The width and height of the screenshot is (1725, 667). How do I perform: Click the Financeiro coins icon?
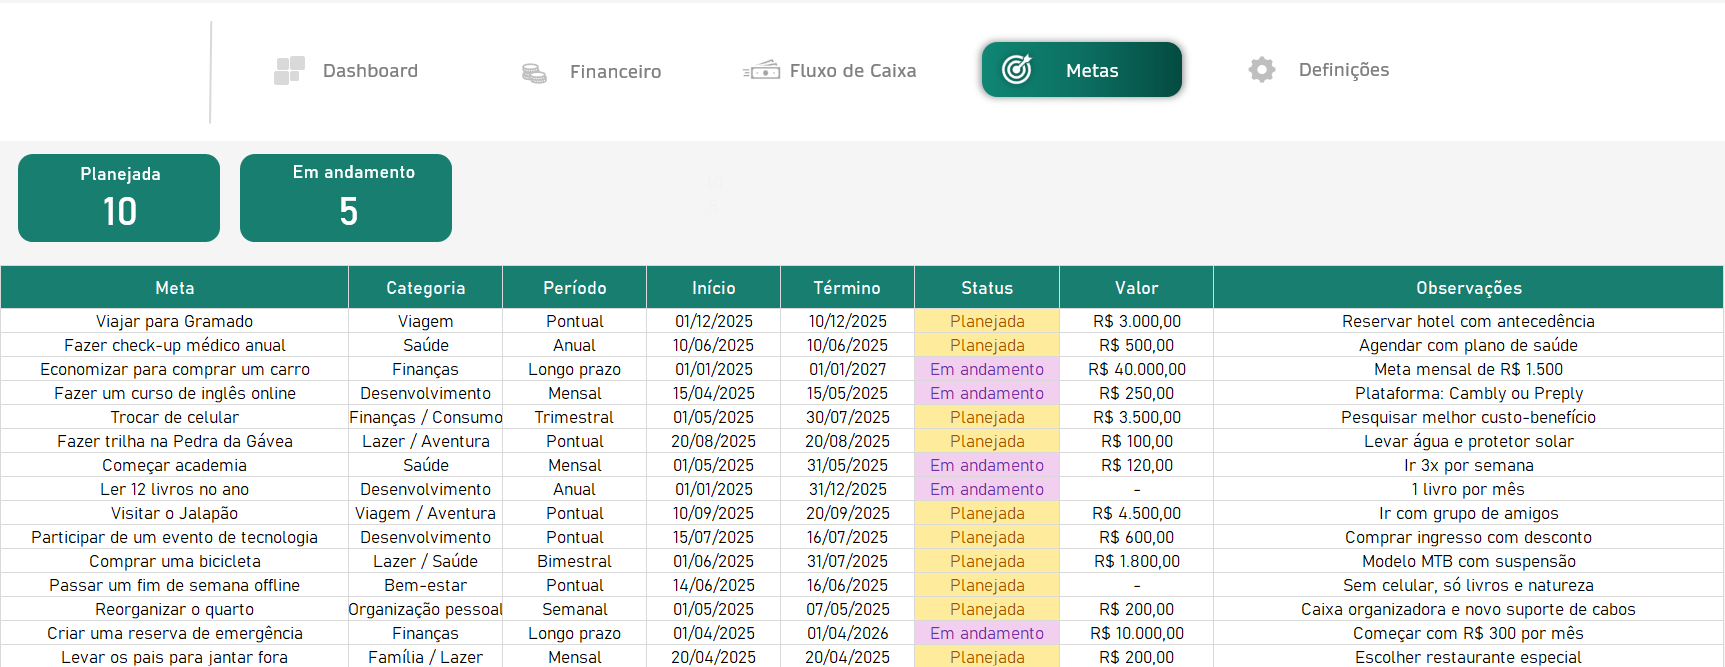(534, 73)
